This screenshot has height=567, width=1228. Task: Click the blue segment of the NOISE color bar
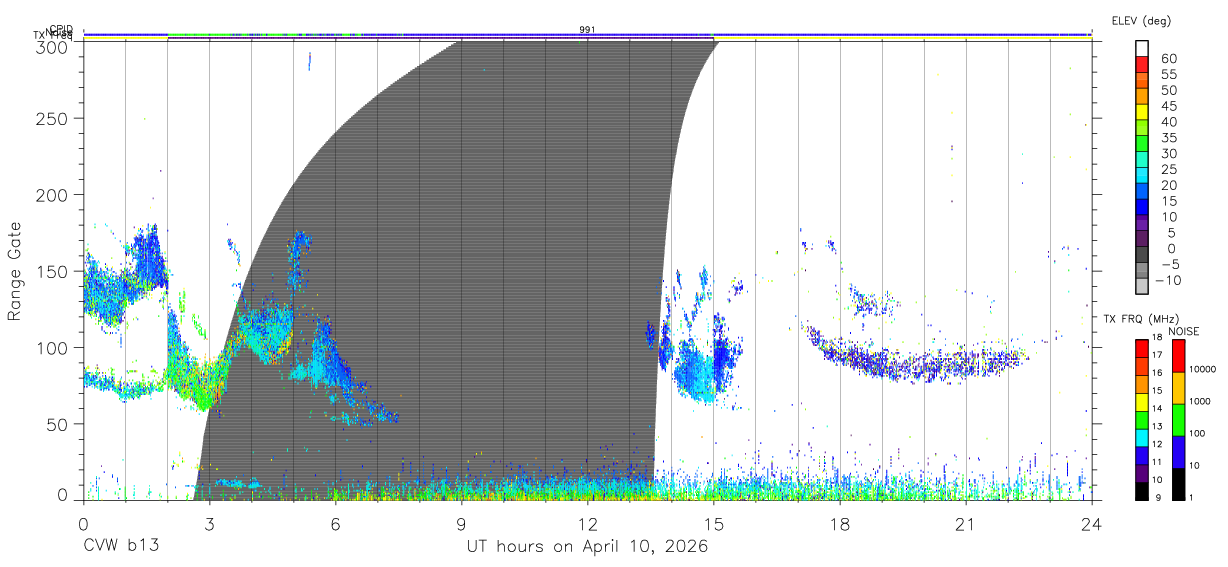1177,452
